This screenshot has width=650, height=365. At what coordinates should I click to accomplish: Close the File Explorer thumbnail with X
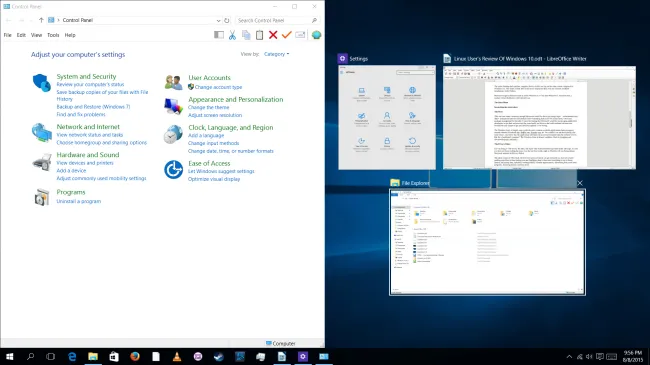click(x=580, y=183)
